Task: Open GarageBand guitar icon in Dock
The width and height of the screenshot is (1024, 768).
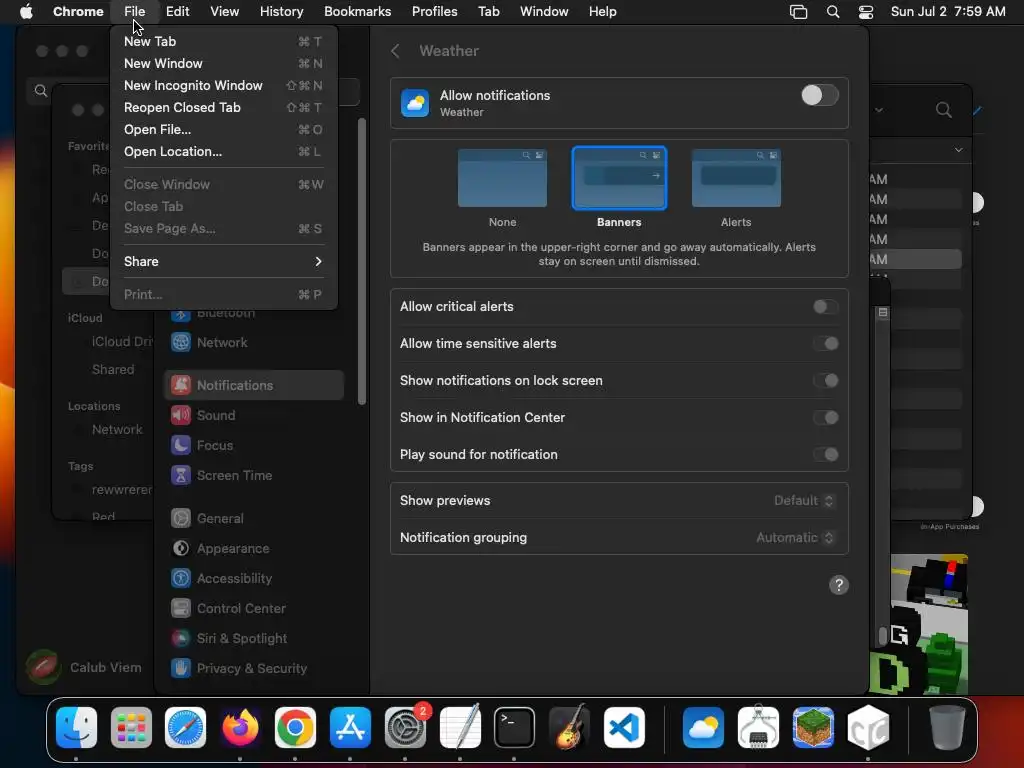Action: [569, 727]
